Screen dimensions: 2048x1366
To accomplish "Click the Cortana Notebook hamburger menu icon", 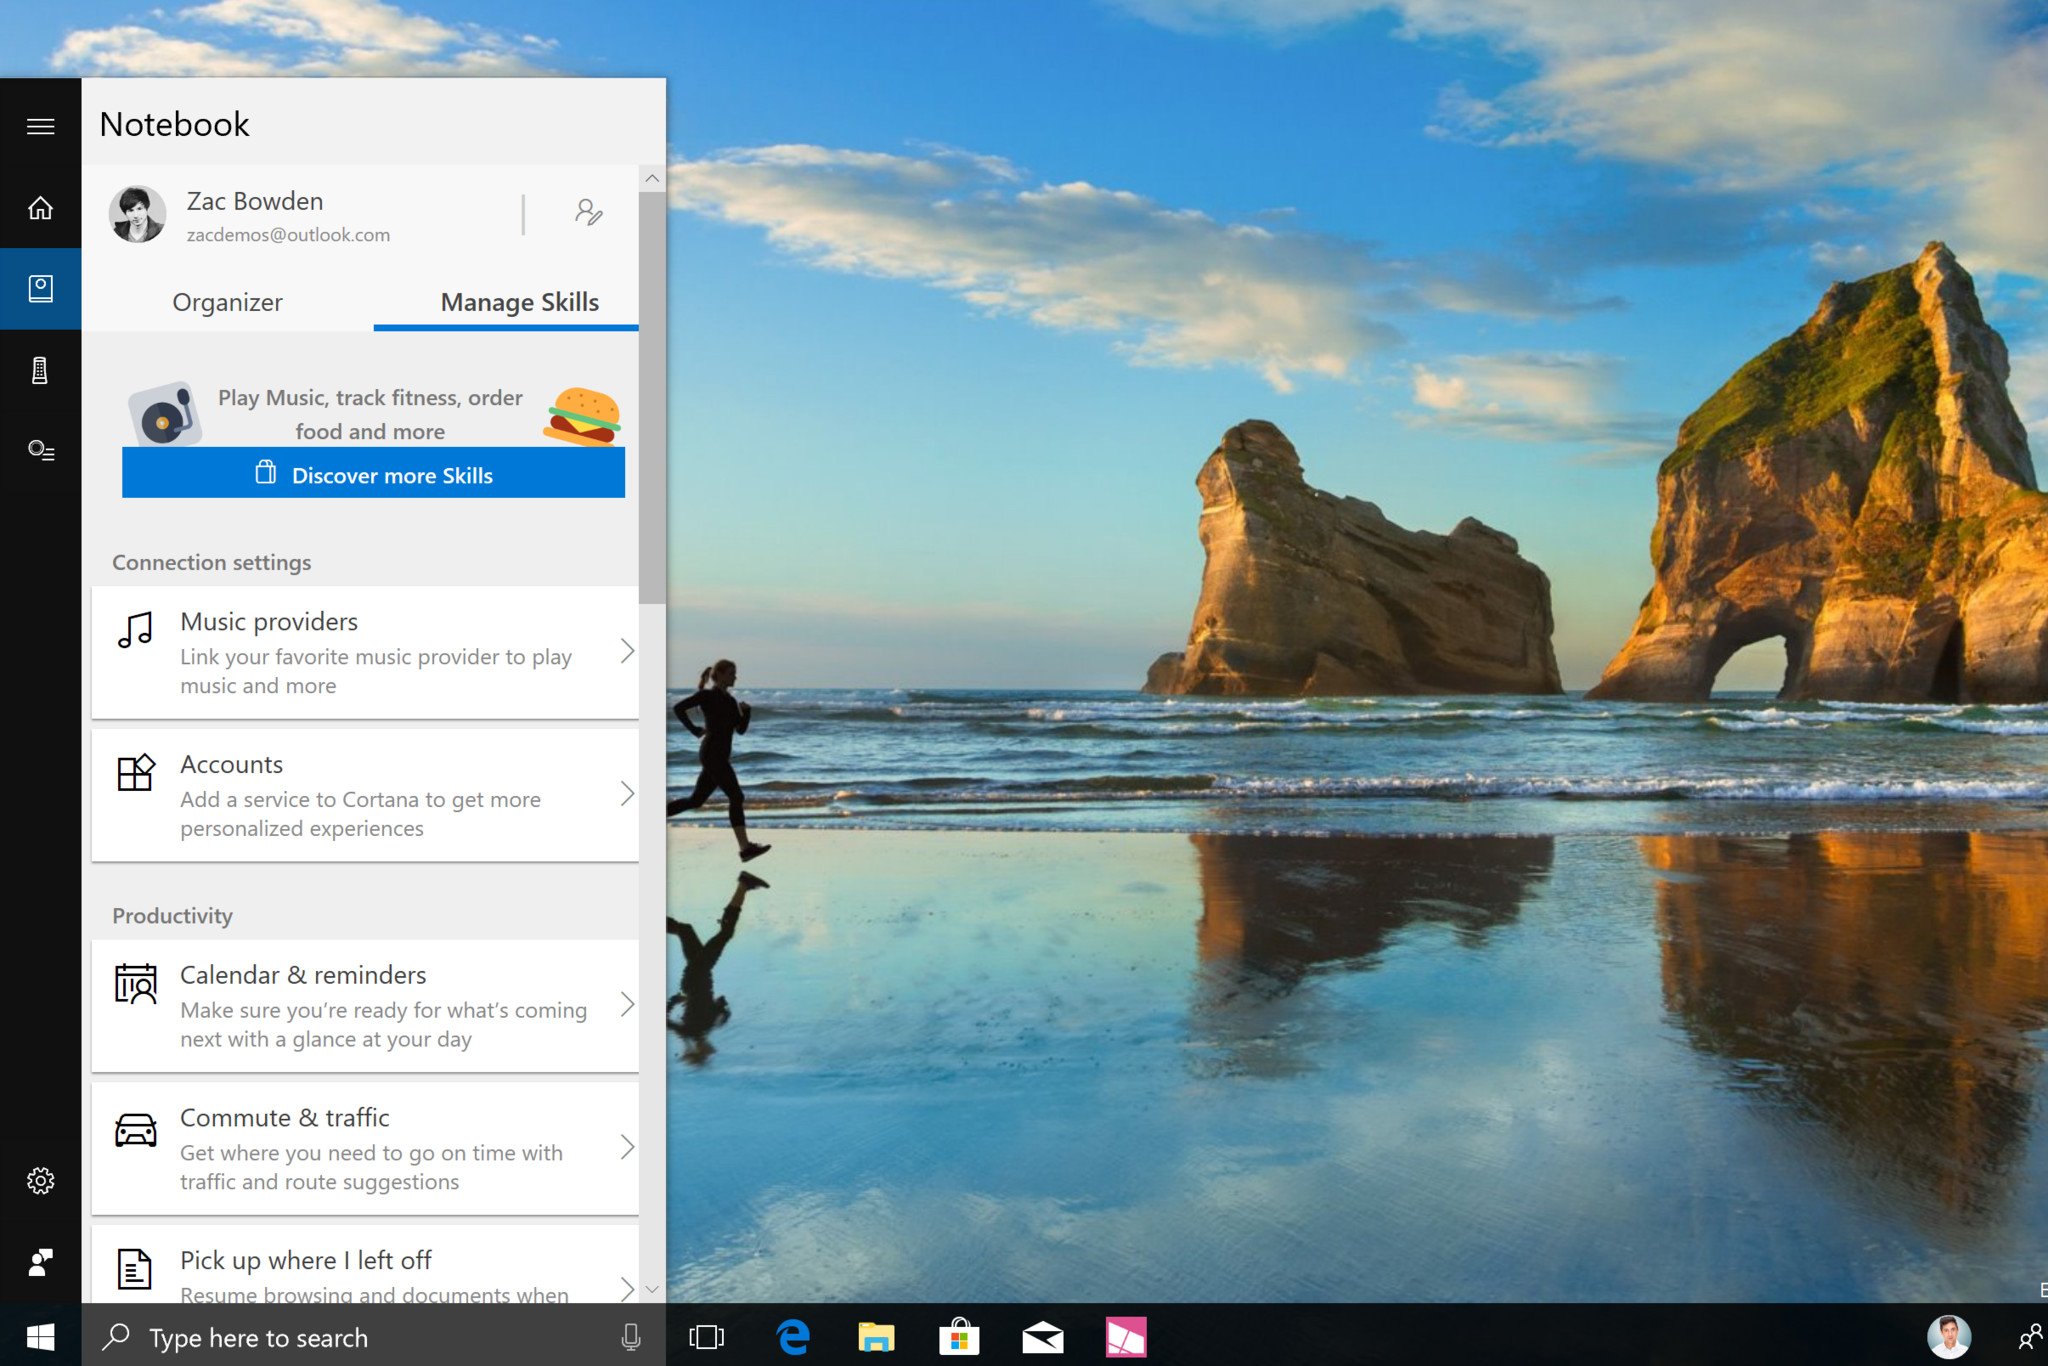I will 41,127.
